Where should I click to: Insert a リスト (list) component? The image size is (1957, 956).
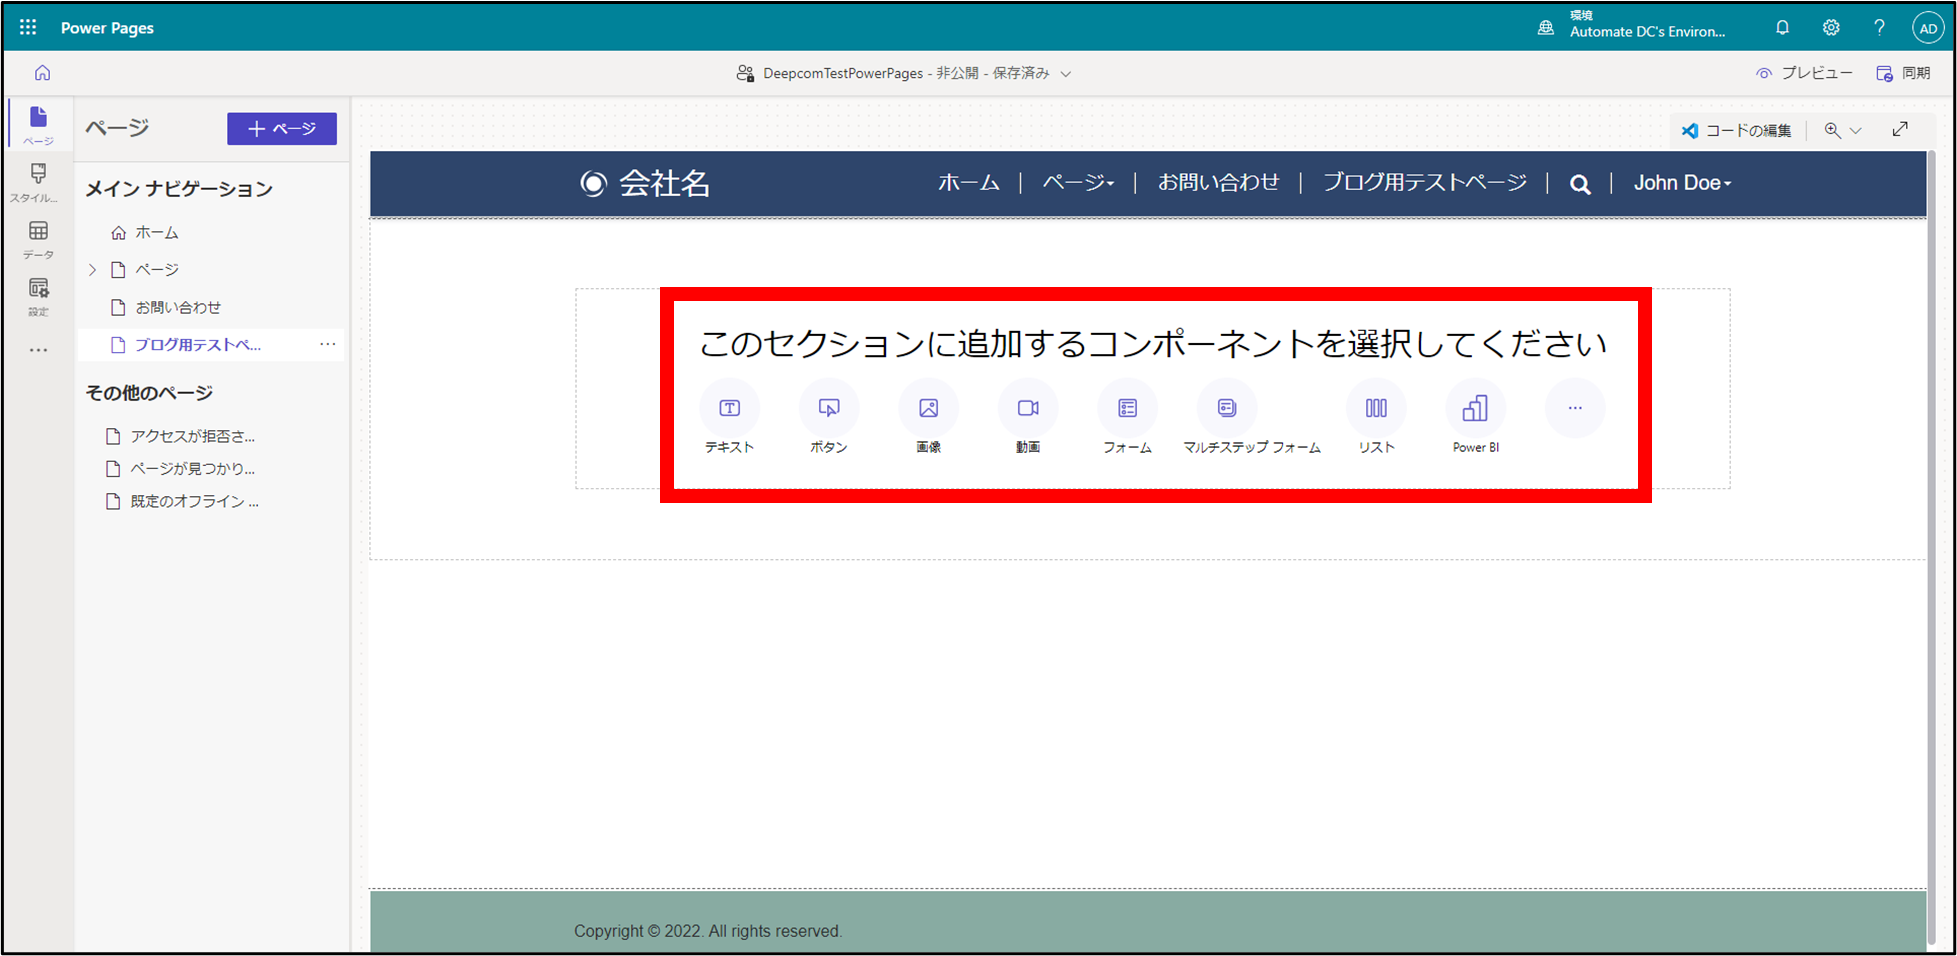pos(1376,408)
